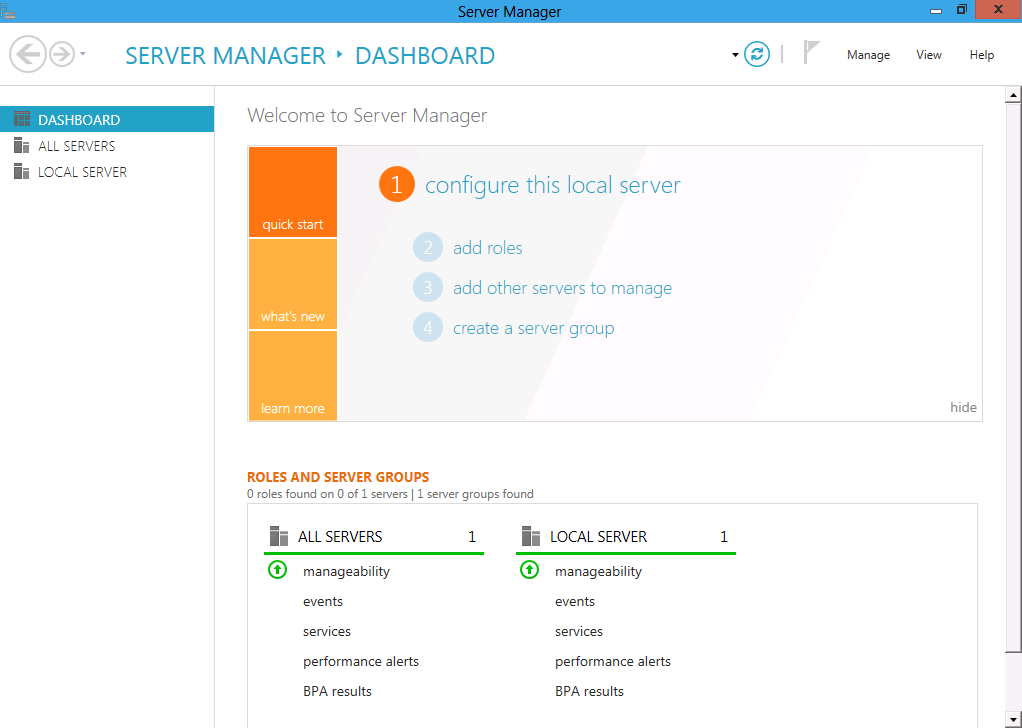Open the Manage menu
This screenshot has height=728, width=1022.
[868, 55]
